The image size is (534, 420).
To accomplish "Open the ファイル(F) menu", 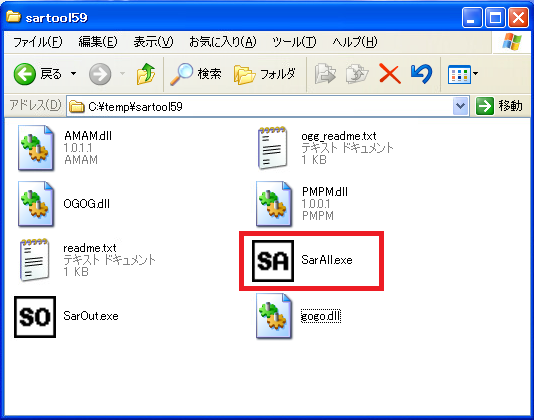I will pos(37,42).
